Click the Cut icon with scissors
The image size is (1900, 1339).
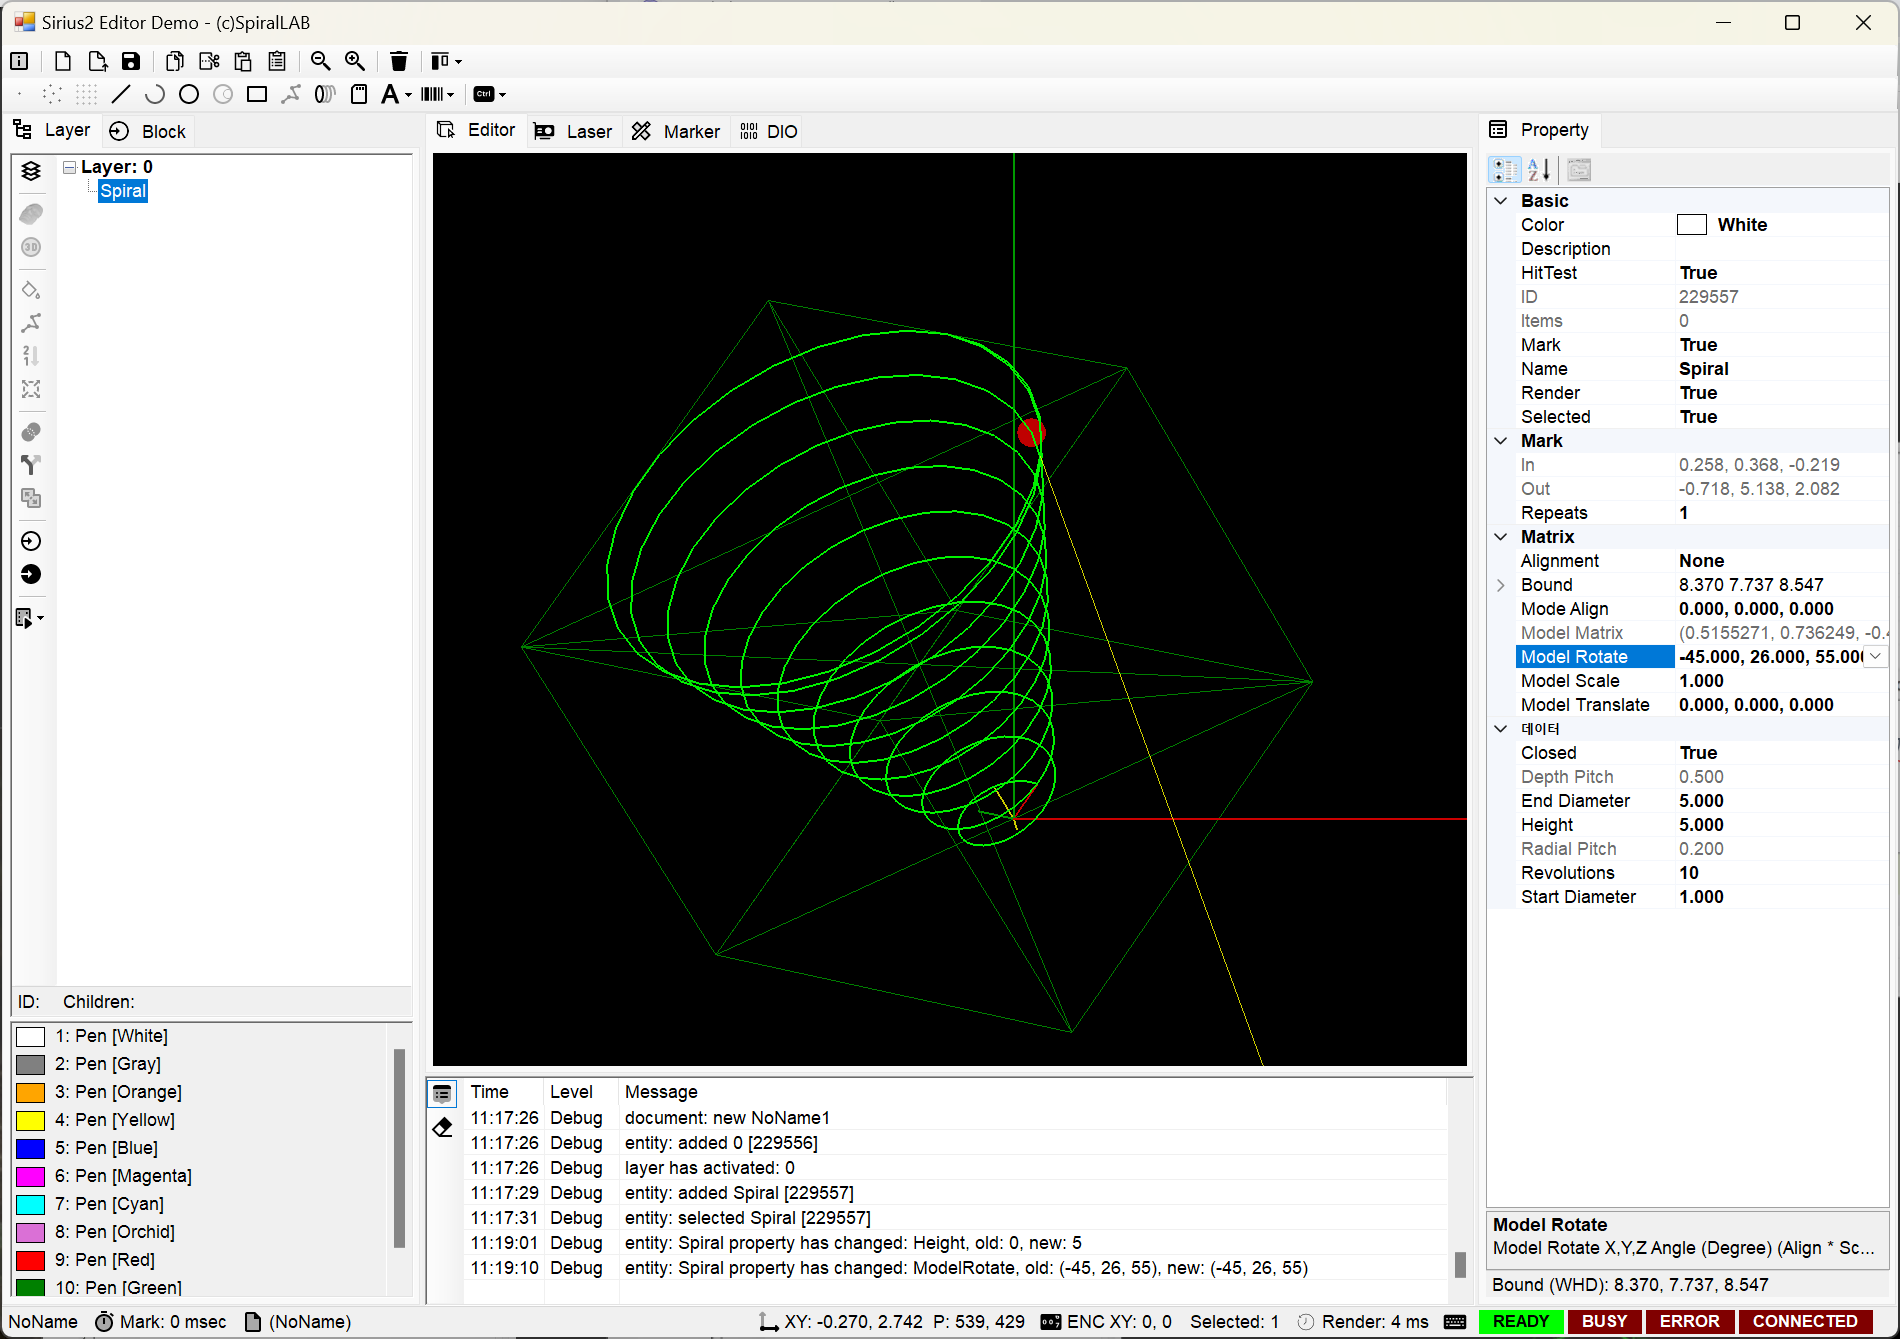(209, 61)
